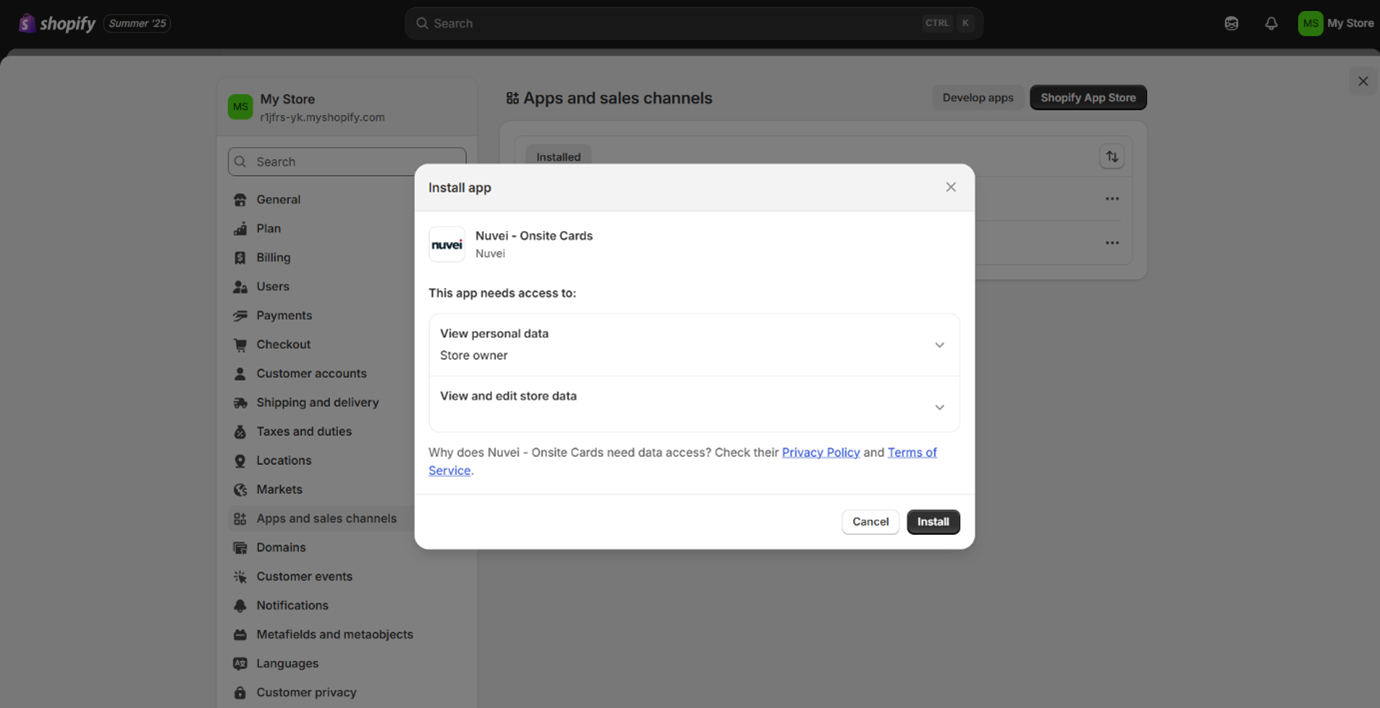Click the Checkout cart icon

[x=240, y=345]
